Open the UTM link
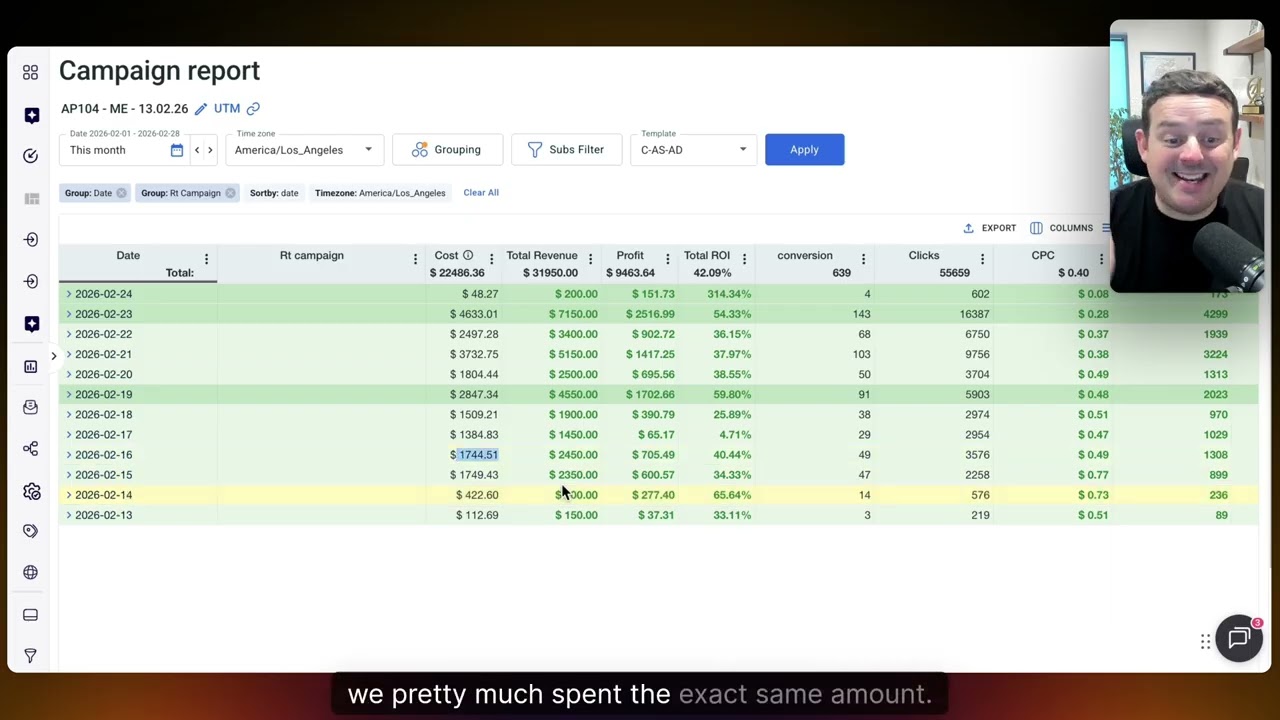The image size is (1280, 720). coord(227,109)
